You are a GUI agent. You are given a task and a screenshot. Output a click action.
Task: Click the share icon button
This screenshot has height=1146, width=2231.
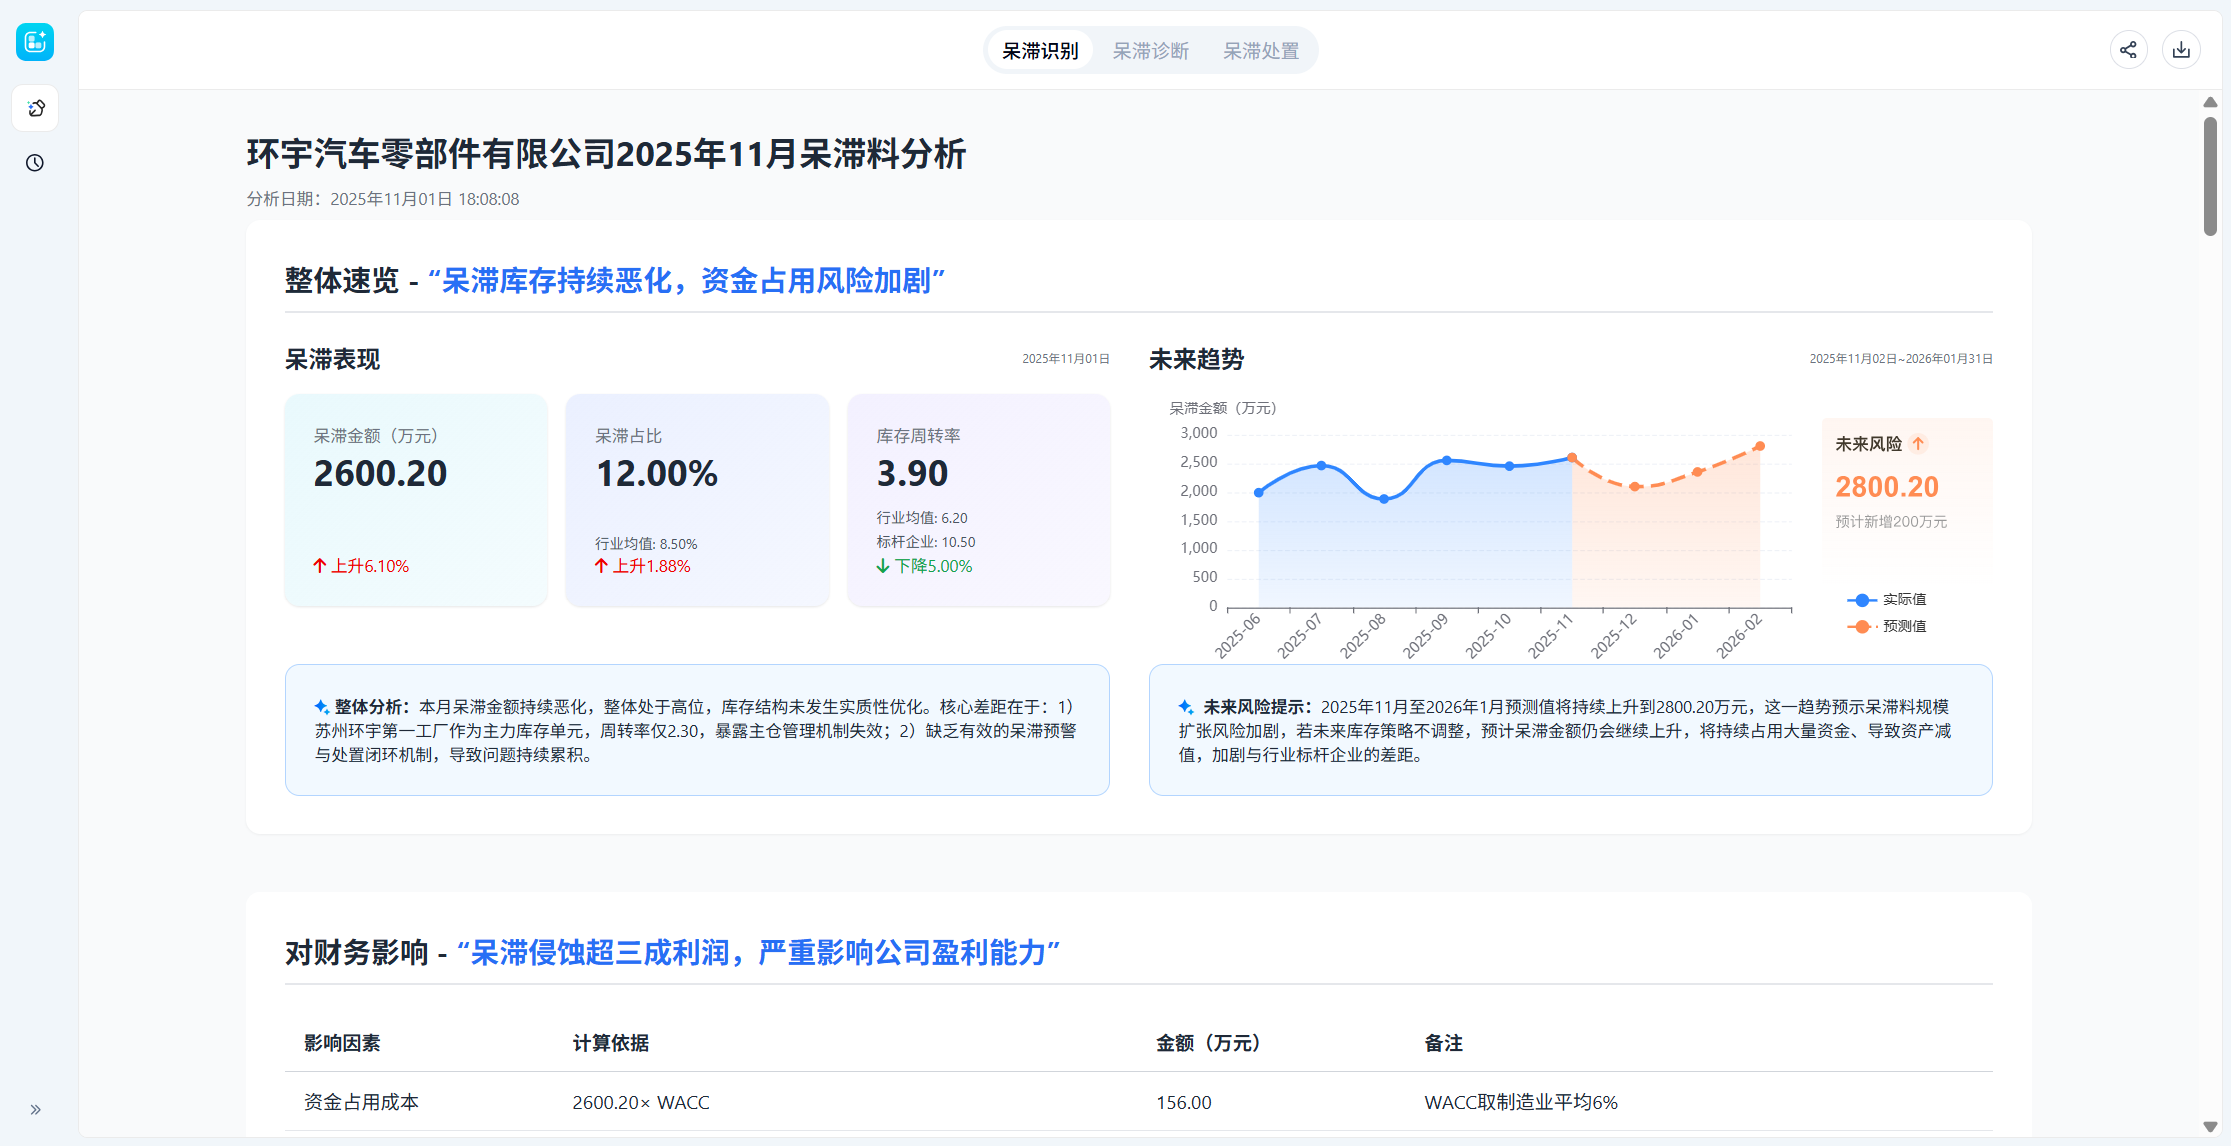click(2128, 50)
